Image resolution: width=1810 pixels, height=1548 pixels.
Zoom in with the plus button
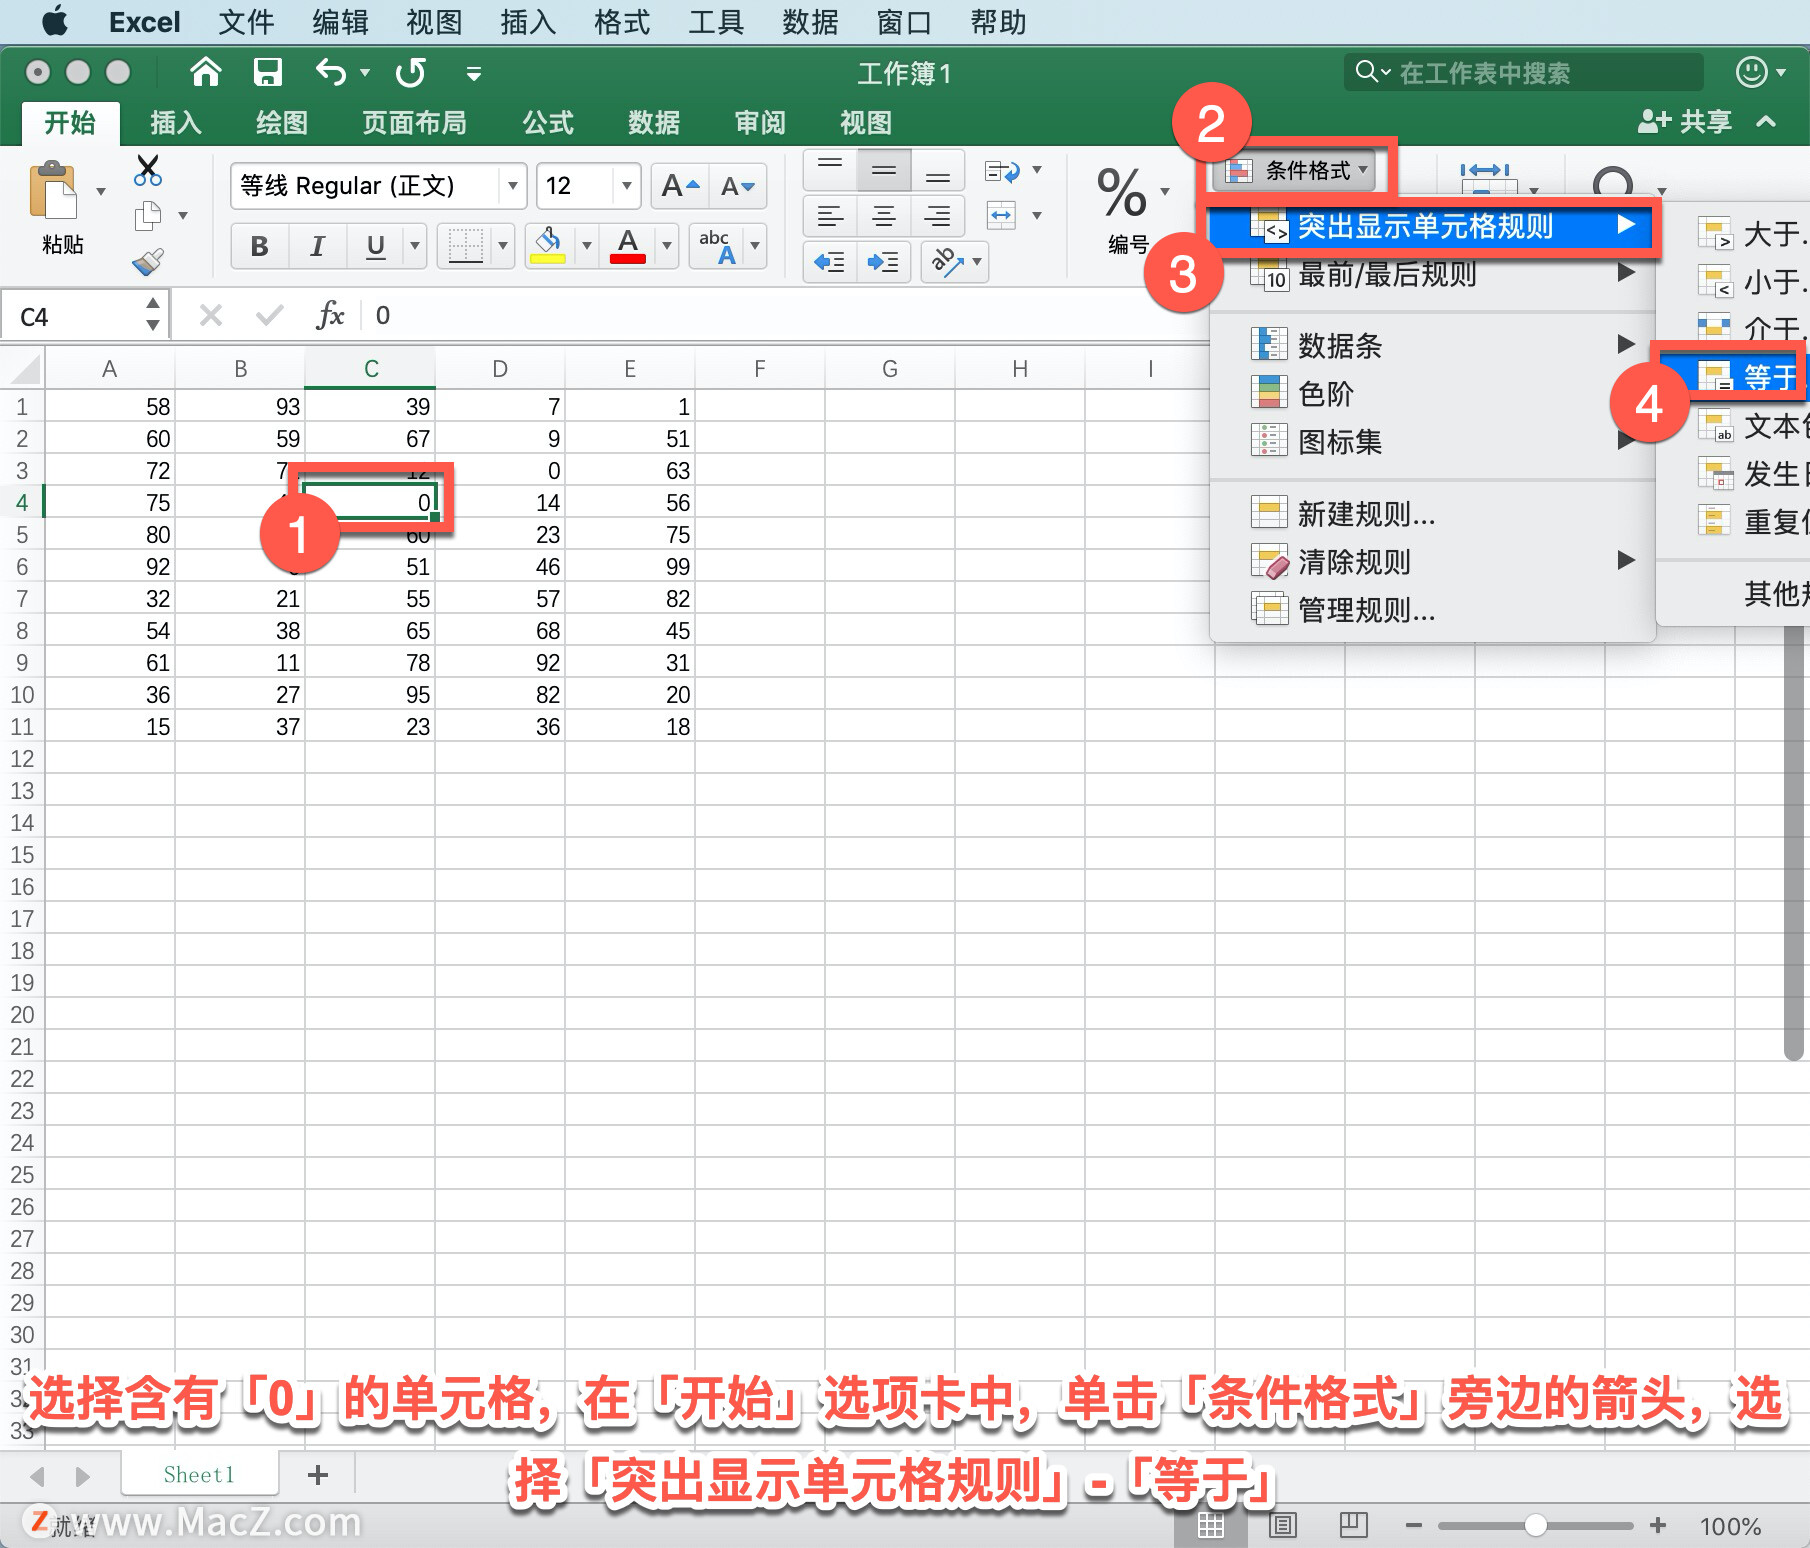click(1658, 1525)
